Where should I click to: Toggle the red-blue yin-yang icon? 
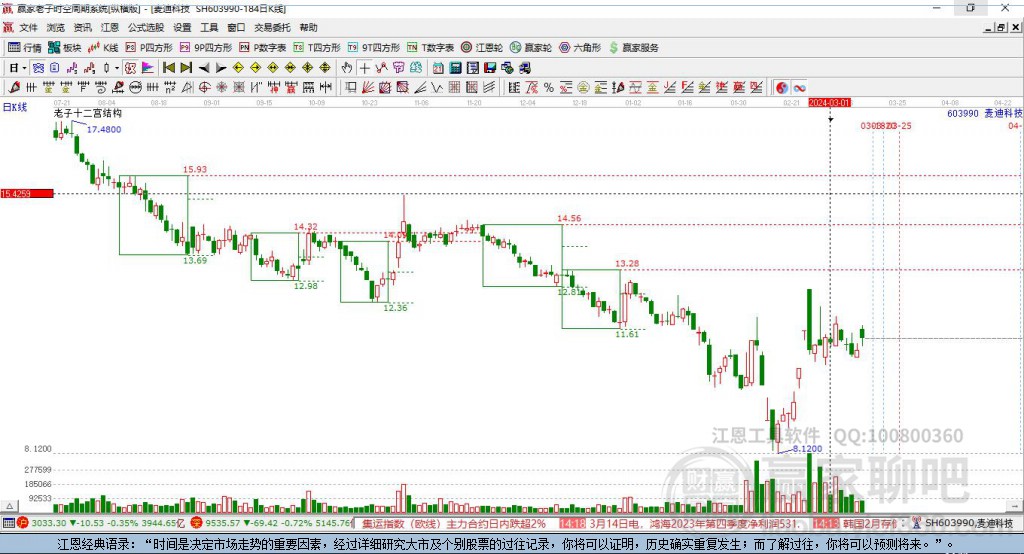(x=782, y=88)
